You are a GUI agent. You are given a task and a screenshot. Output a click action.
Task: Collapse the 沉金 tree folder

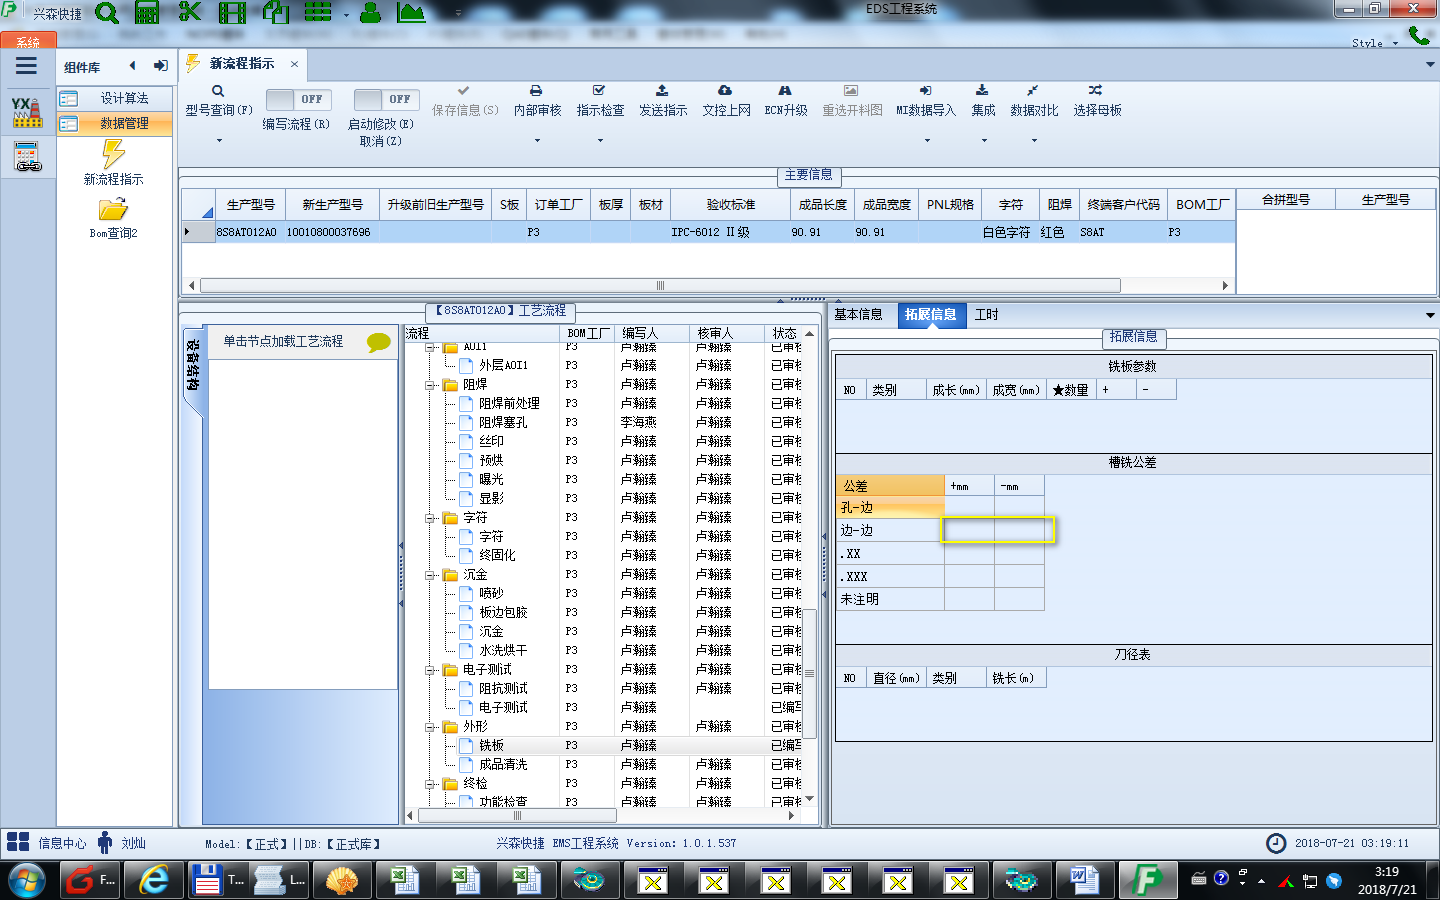point(431,574)
